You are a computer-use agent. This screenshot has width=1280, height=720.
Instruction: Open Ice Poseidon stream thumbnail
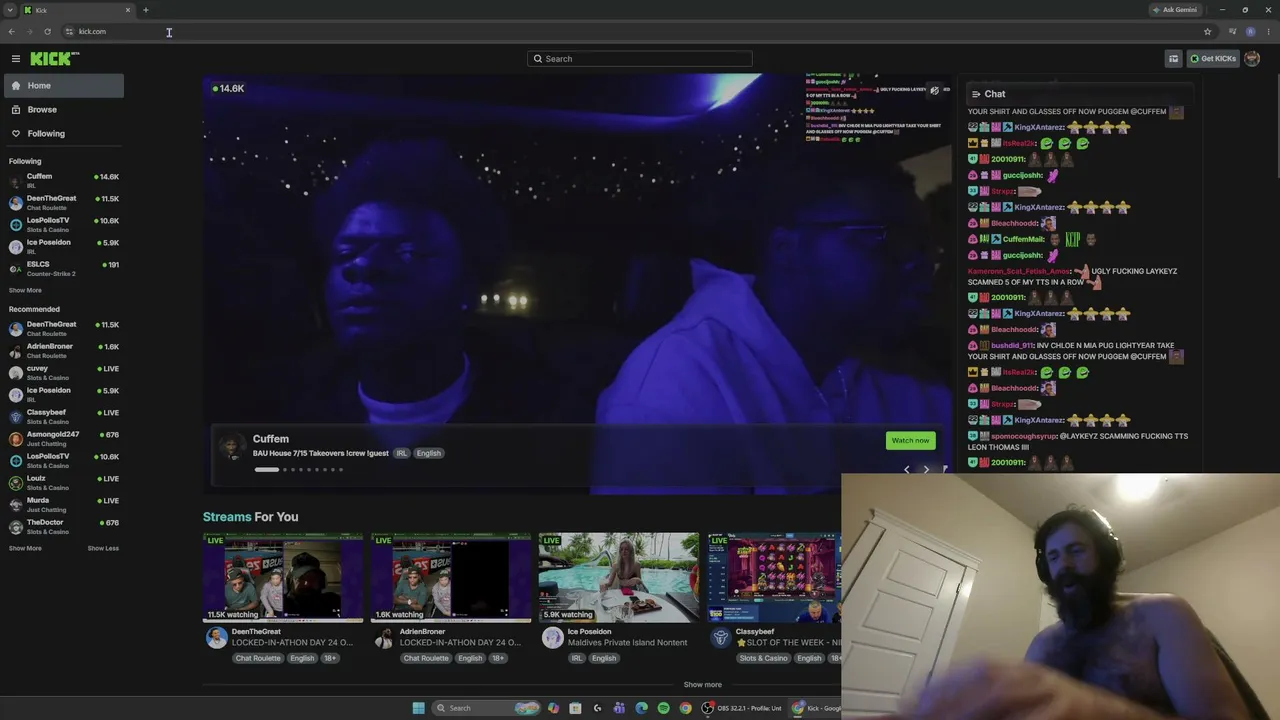pos(619,578)
